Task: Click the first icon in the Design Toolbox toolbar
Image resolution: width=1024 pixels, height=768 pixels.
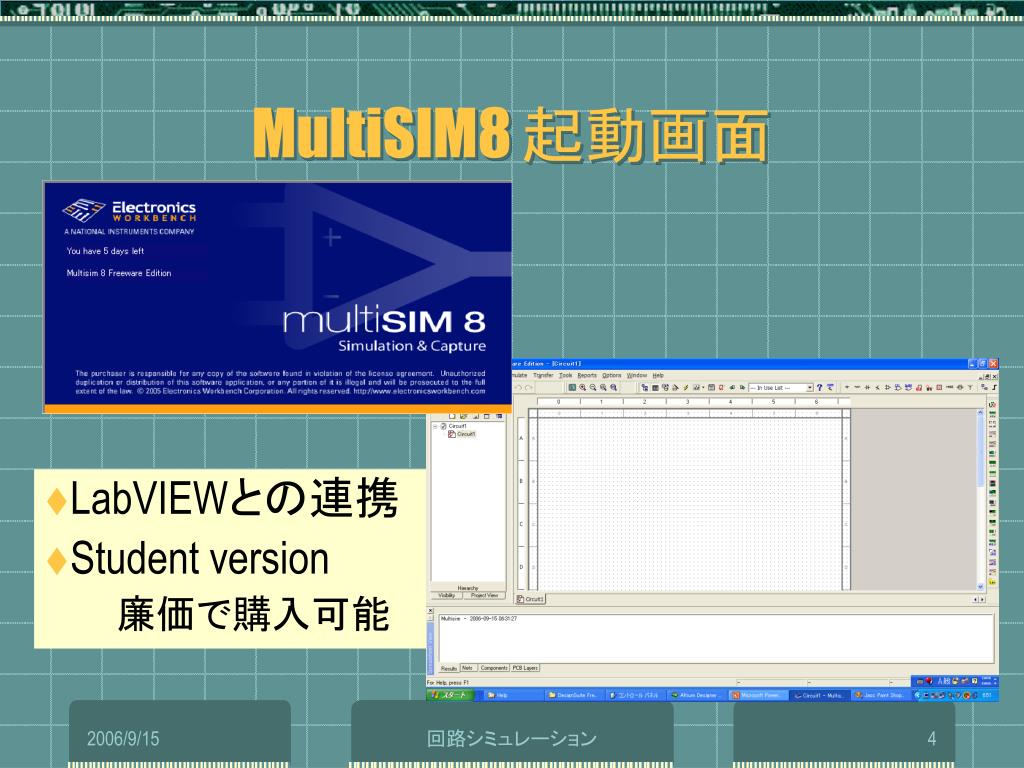Action: (x=452, y=417)
